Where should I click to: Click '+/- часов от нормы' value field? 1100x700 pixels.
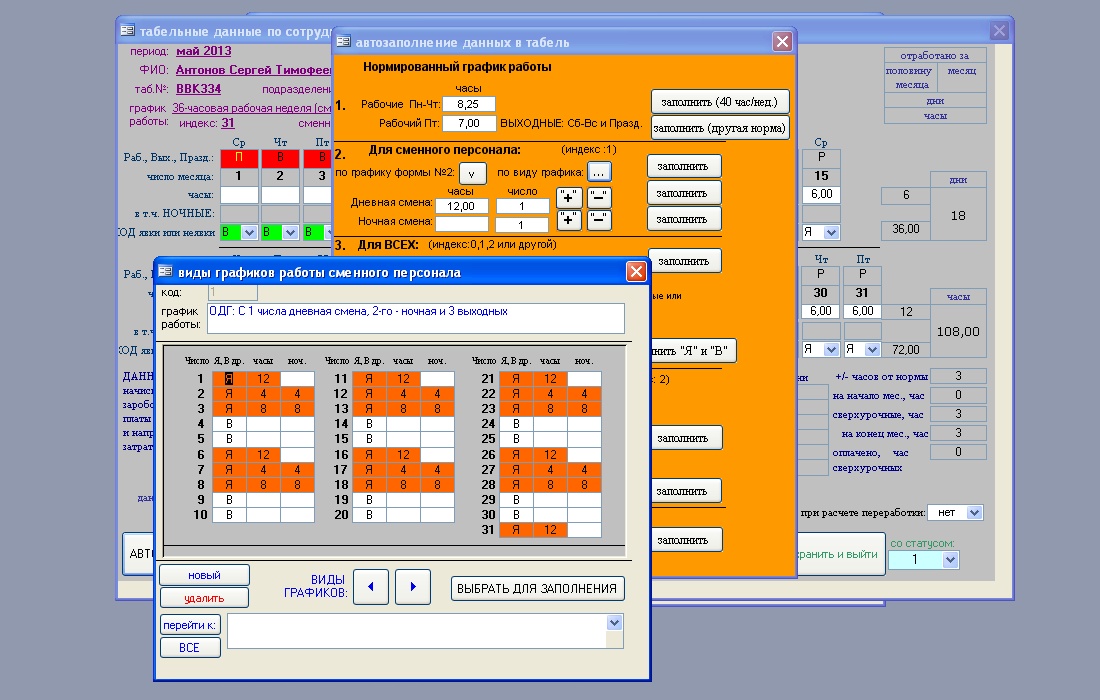point(958,376)
